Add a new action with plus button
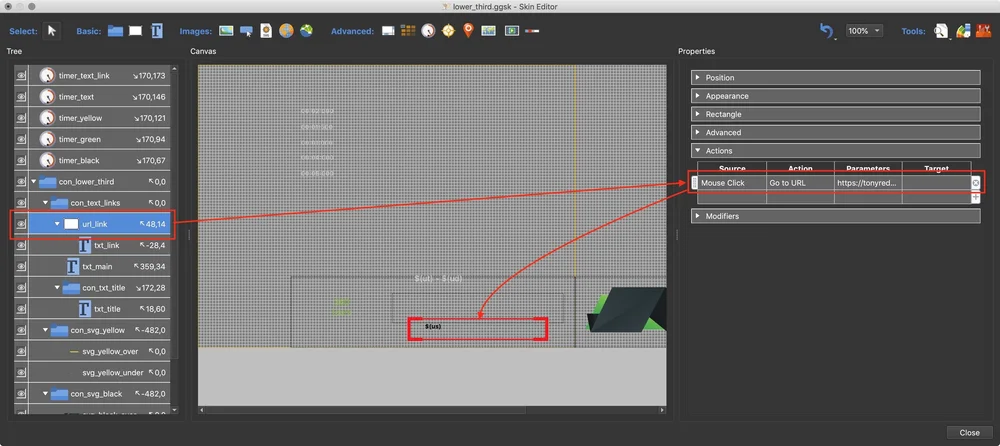The height and width of the screenshot is (446, 1000). (976, 198)
